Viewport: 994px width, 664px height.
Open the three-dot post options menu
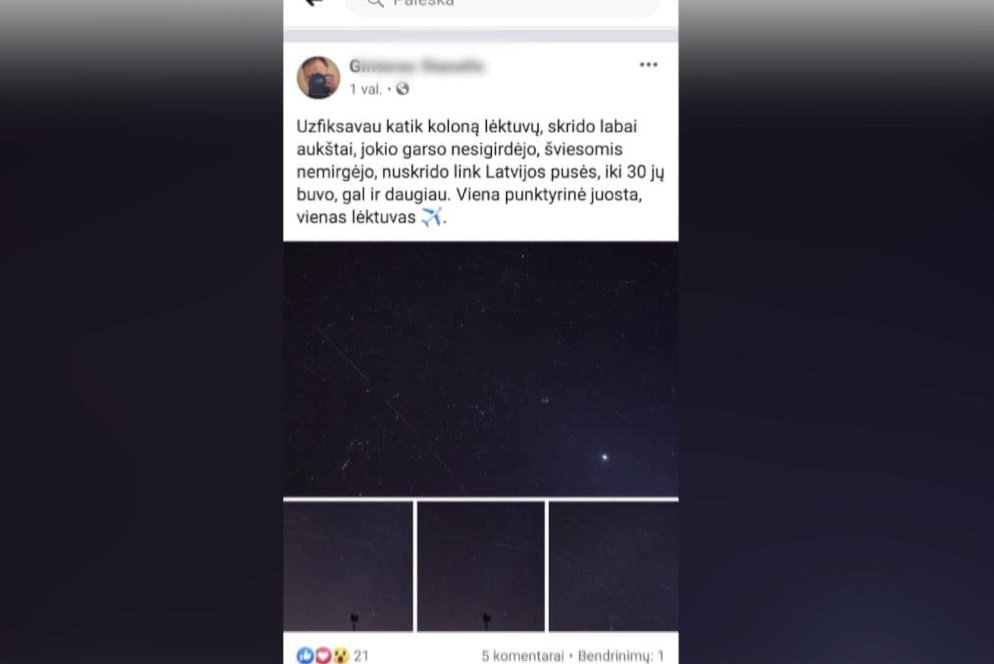coord(648,65)
